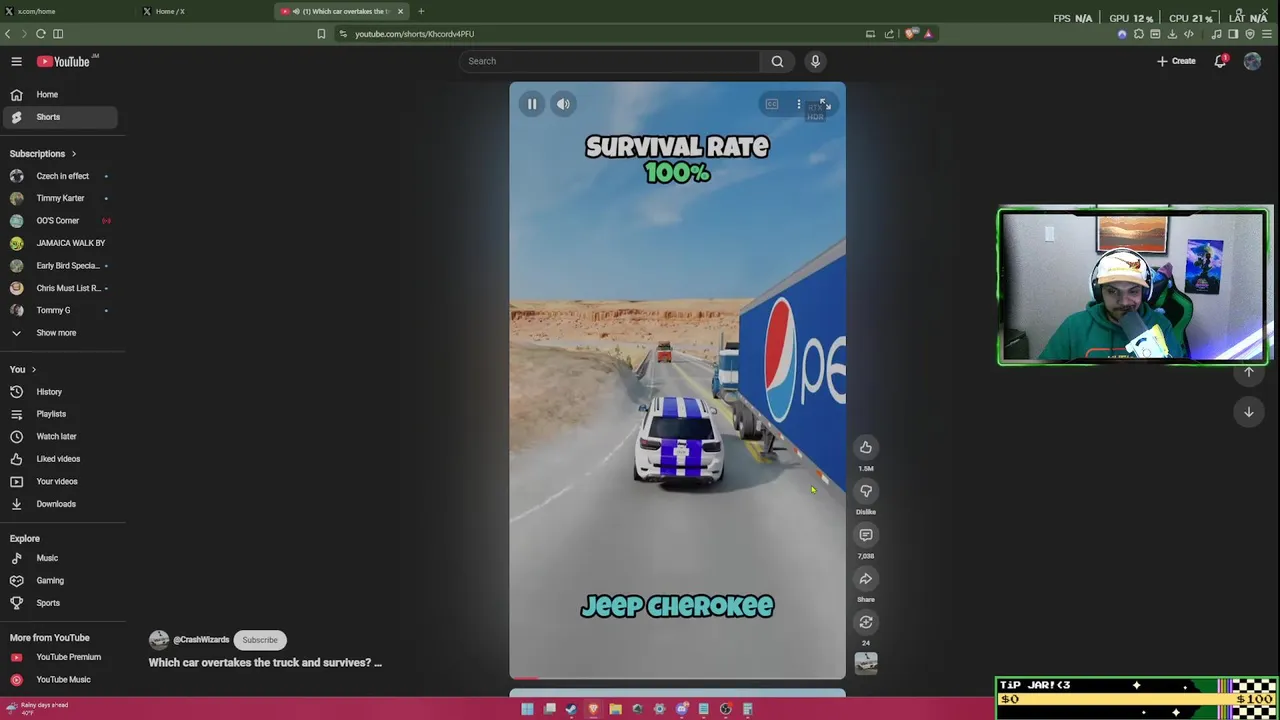
Task: Bookmark this page in address bar
Action: click(321, 34)
